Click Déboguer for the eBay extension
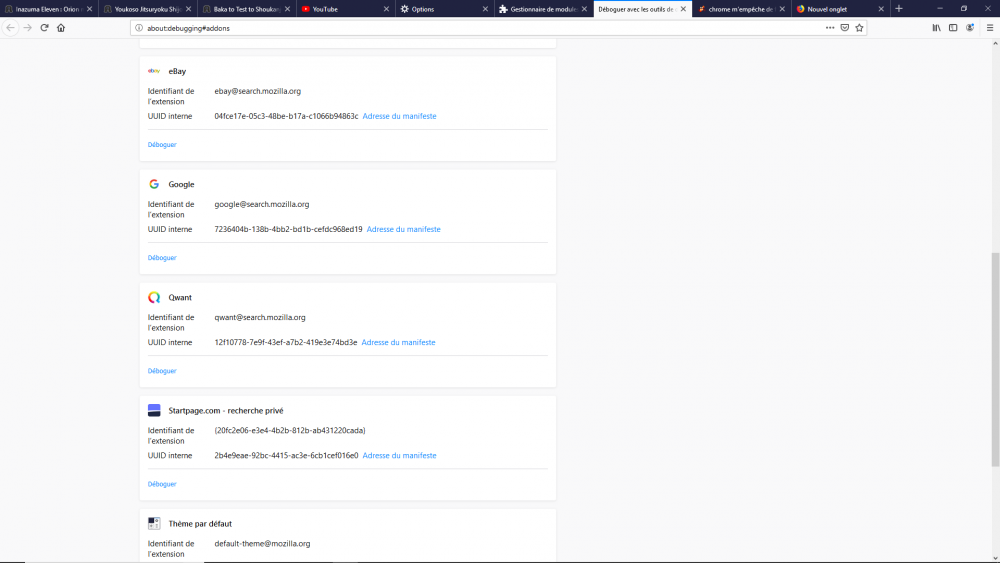 click(162, 145)
